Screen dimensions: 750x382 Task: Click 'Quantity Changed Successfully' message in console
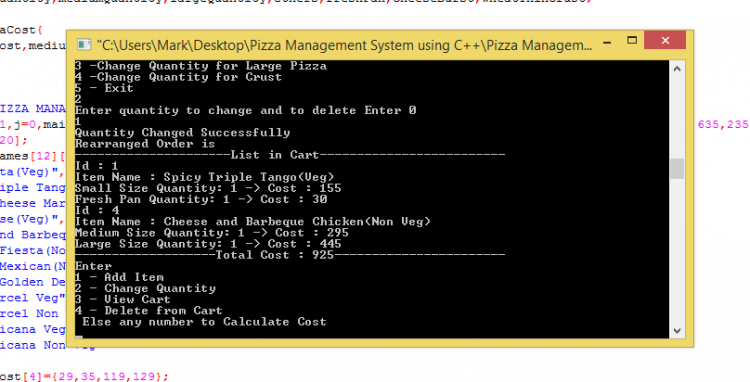point(183,132)
